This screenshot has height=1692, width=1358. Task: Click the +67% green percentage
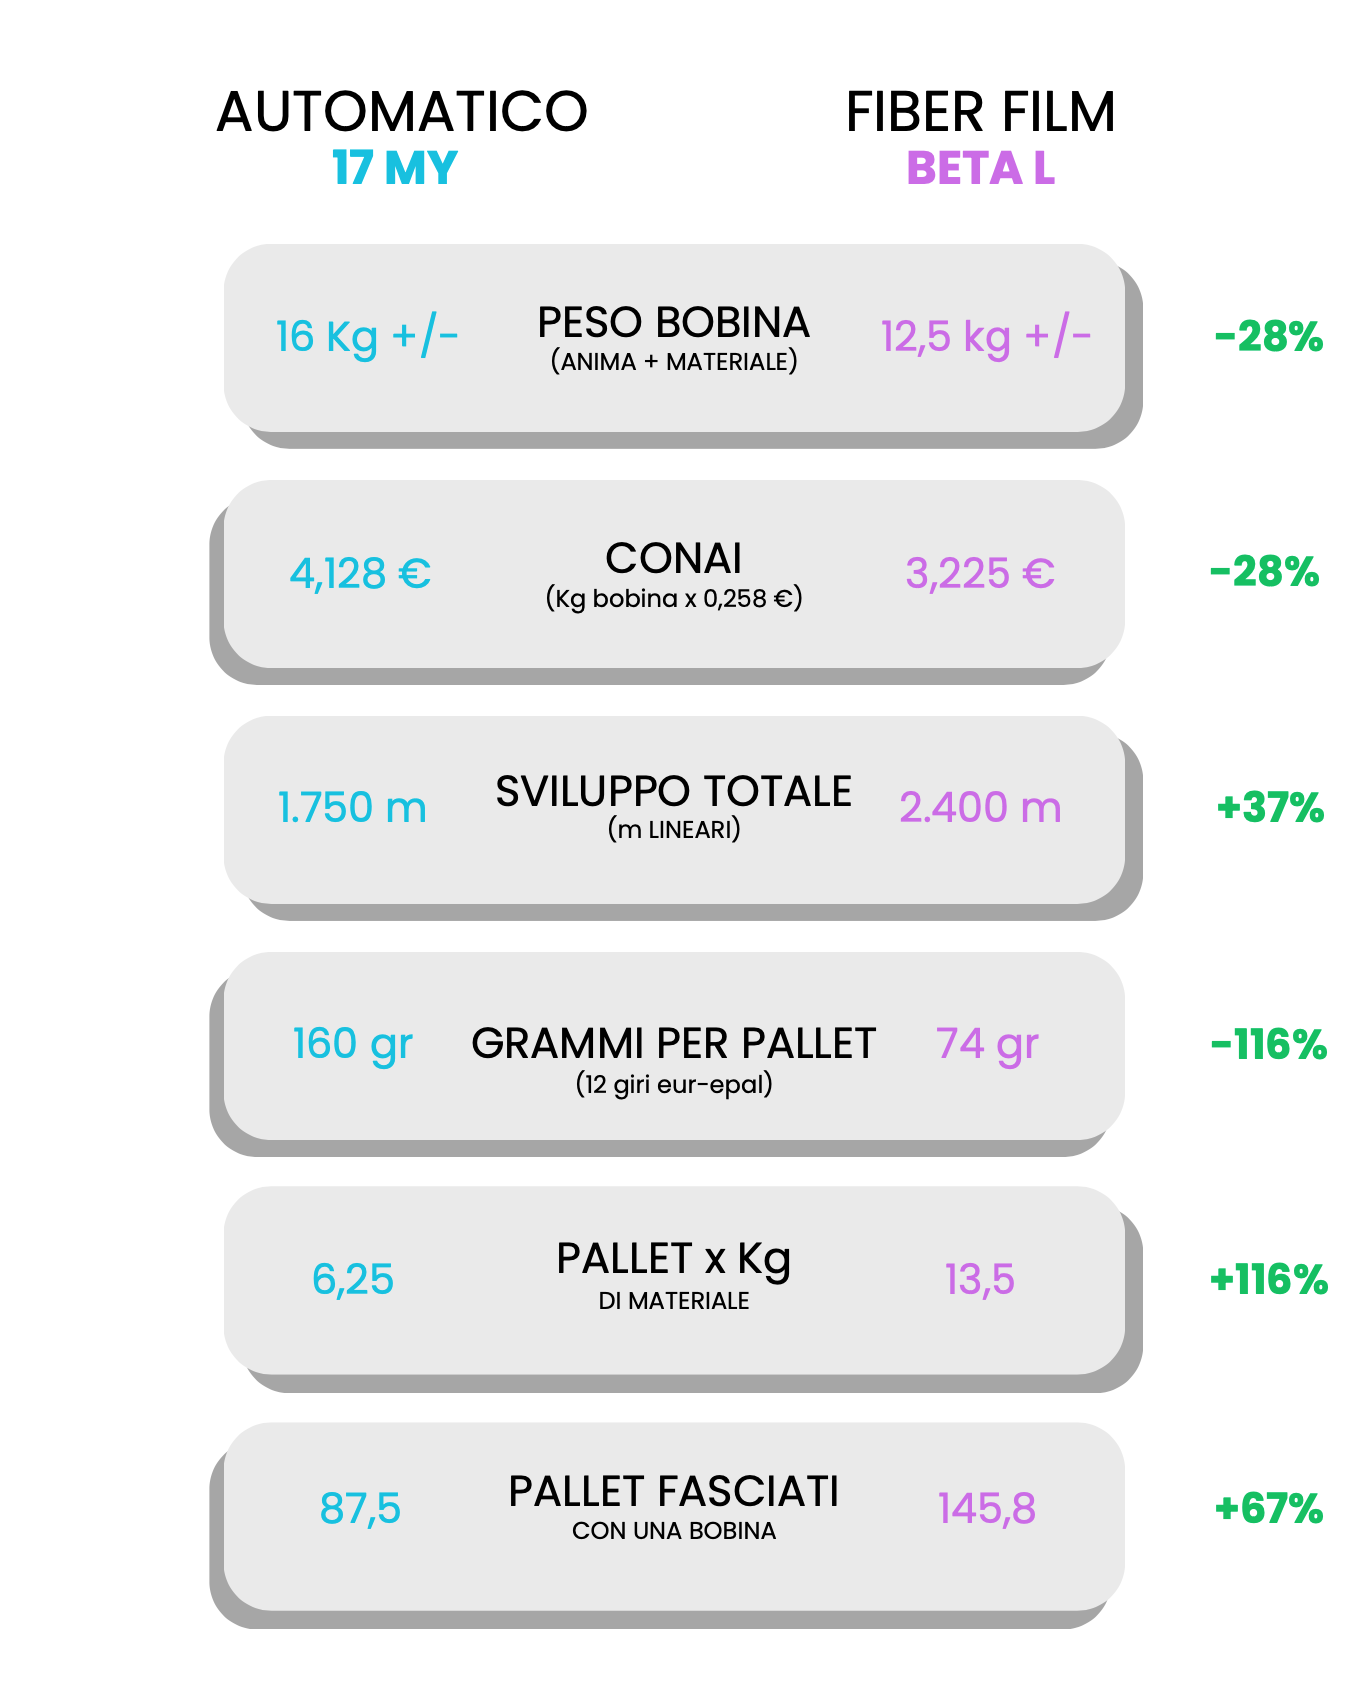coord(1269,1508)
